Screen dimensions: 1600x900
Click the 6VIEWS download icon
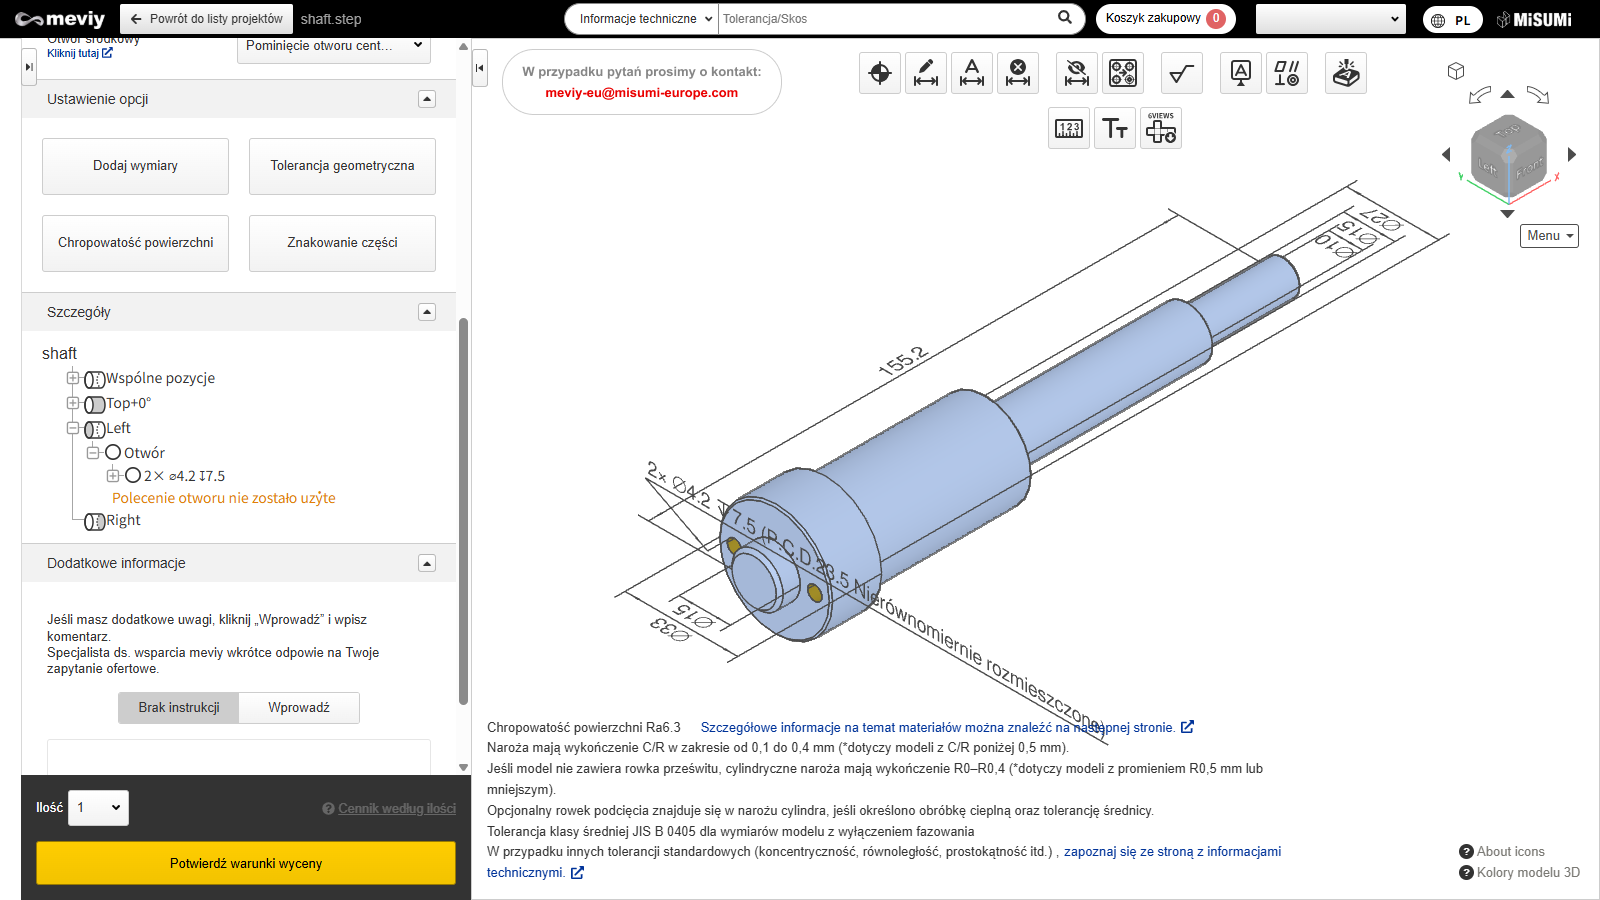click(x=1161, y=129)
